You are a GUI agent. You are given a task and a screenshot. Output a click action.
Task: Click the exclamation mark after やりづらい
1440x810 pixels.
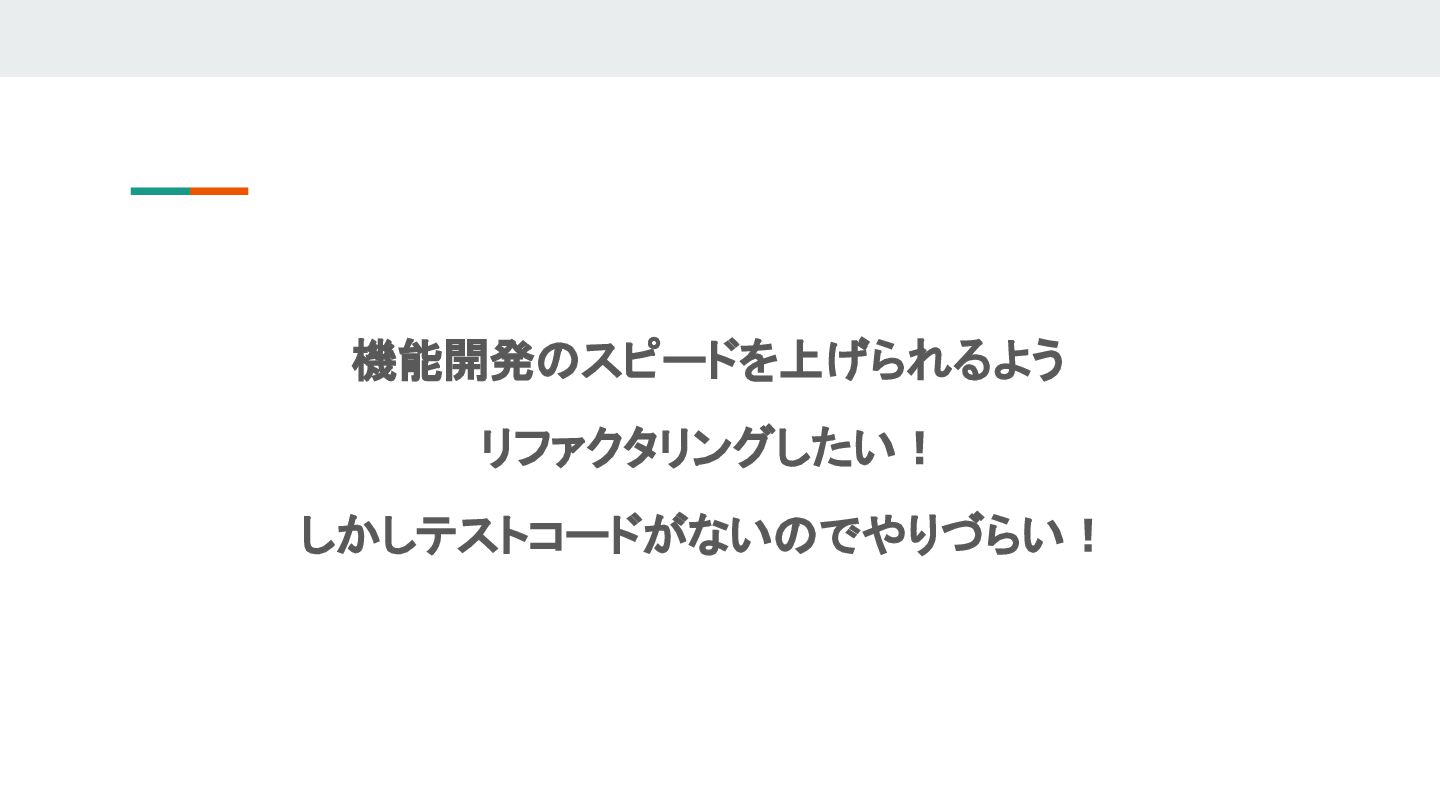pyautogui.click(x=1089, y=535)
